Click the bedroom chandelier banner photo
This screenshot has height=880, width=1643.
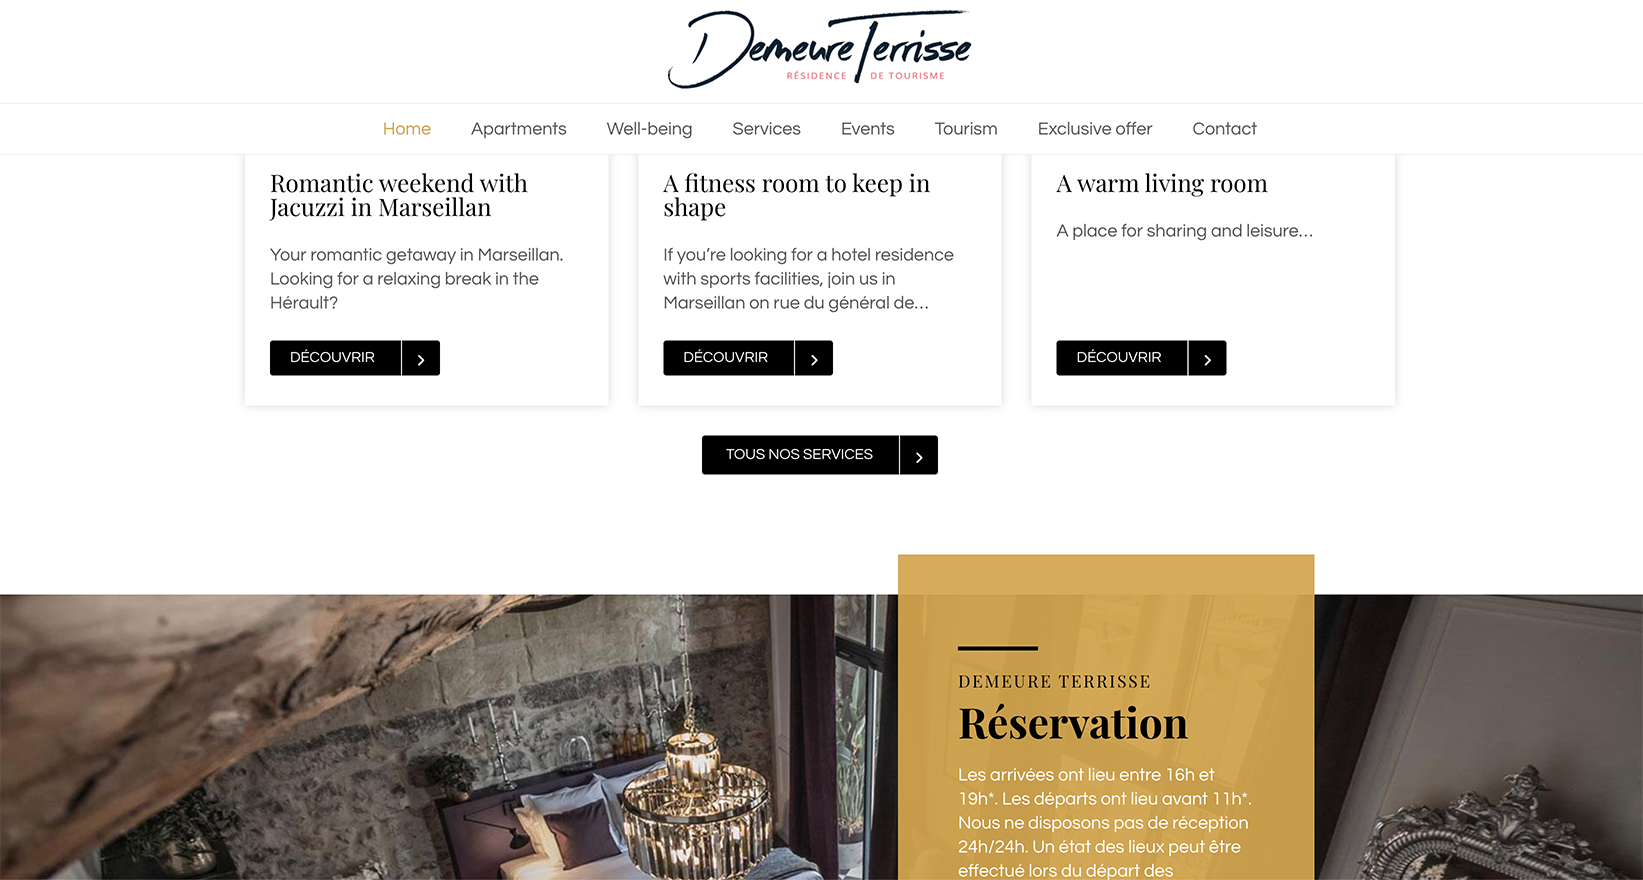pos(449,737)
